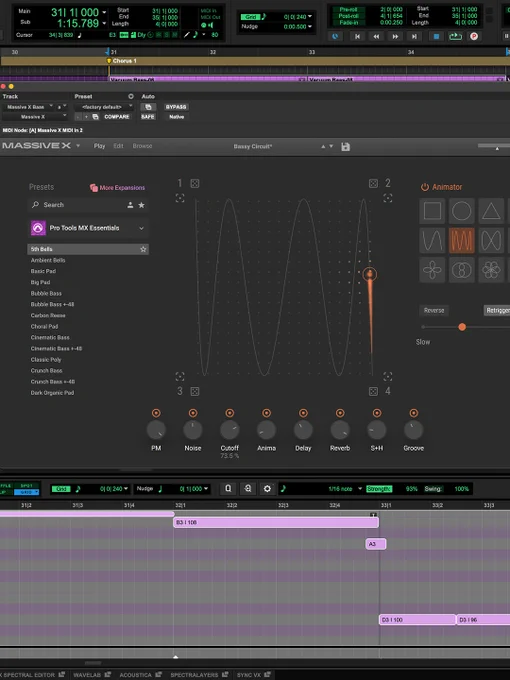Select the highlighted multi-wave Animator shape

[x=461, y=240]
